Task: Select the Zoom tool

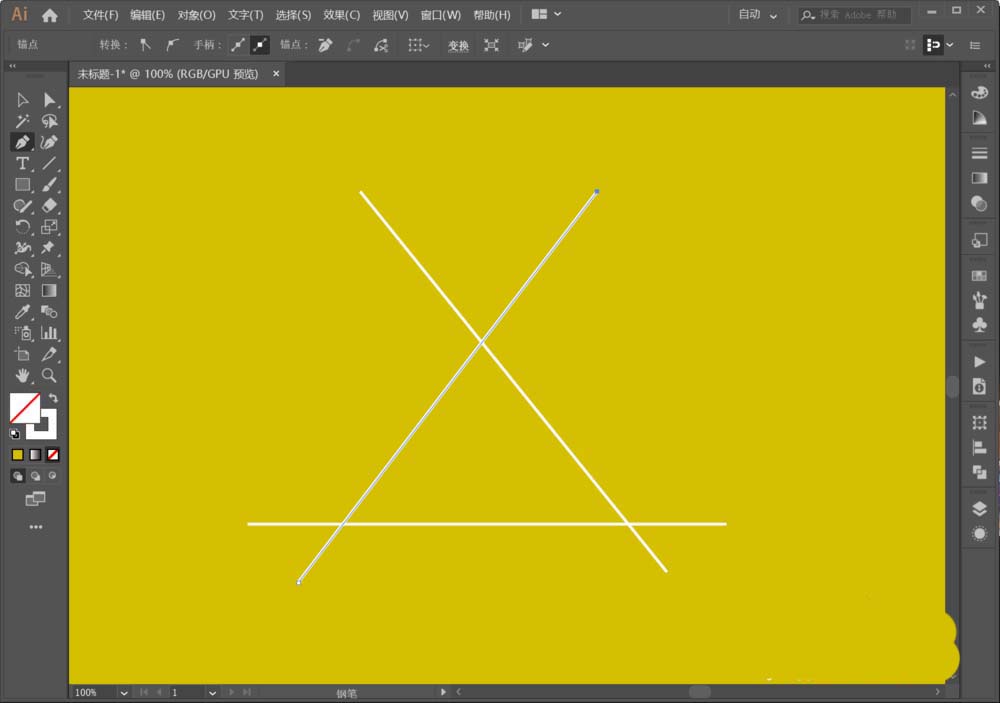Action: click(x=49, y=376)
